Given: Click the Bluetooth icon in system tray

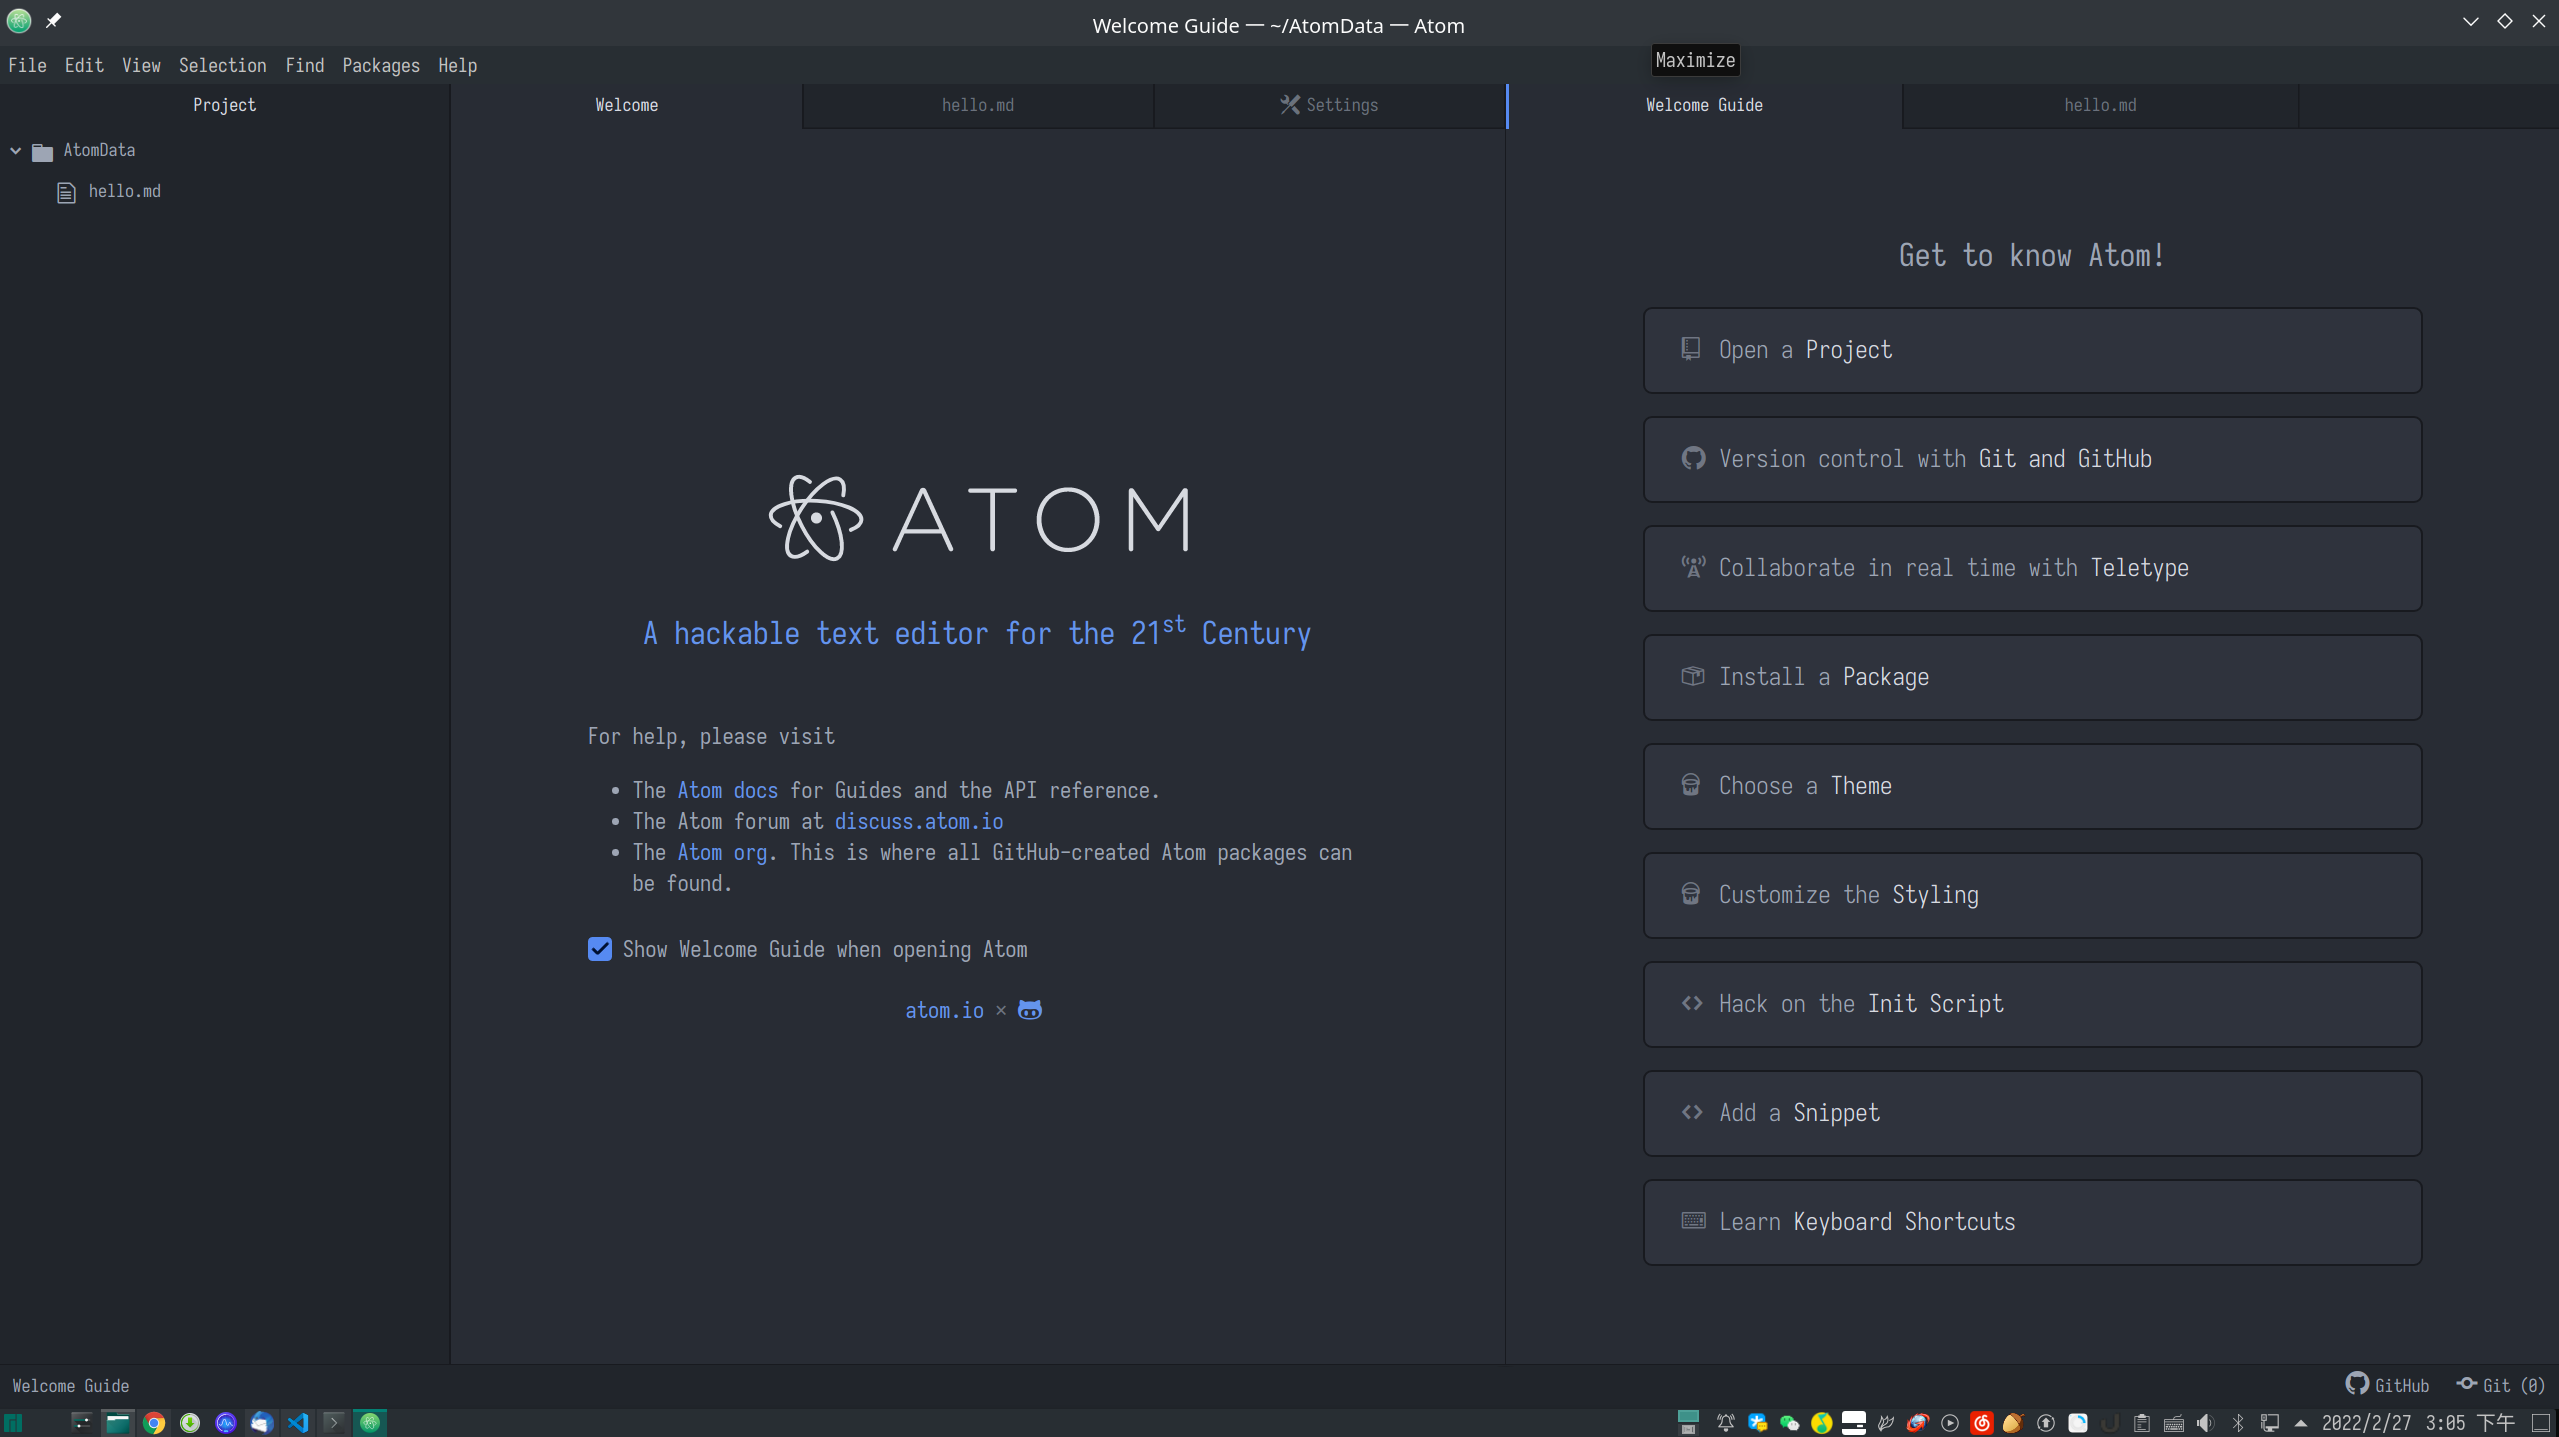Looking at the screenshot, I should (x=2238, y=1423).
